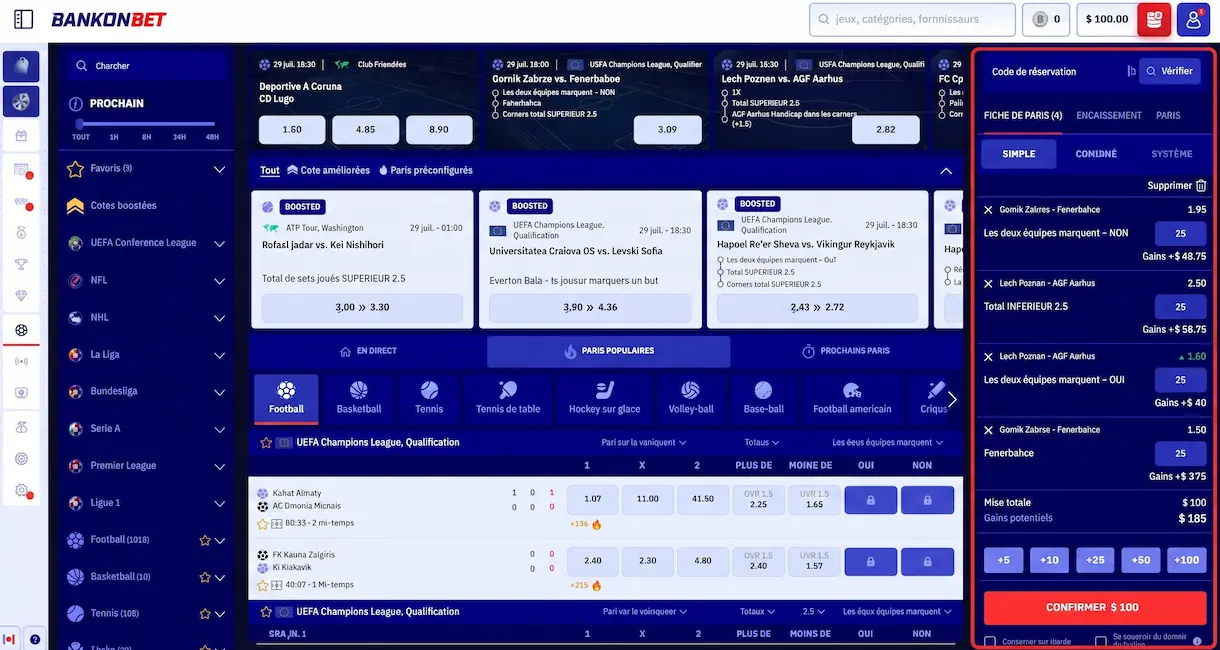The height and width of the screenshot is (650, 1220).
Task: Tick the Se souvenir checkbox under Confirmer
Action: pos(1101,641)
